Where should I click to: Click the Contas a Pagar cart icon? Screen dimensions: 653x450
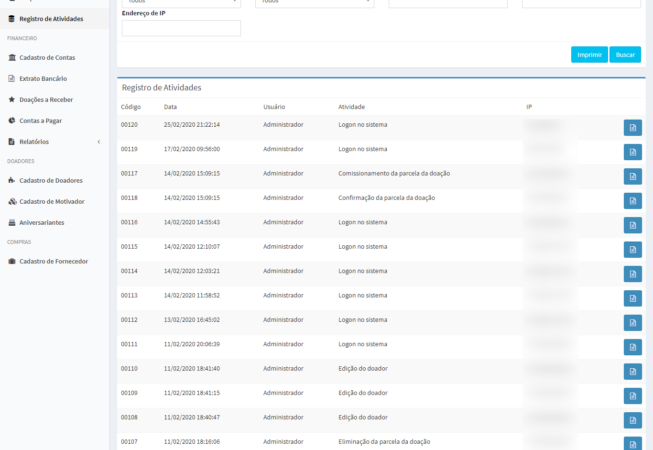tap(11, 120)
